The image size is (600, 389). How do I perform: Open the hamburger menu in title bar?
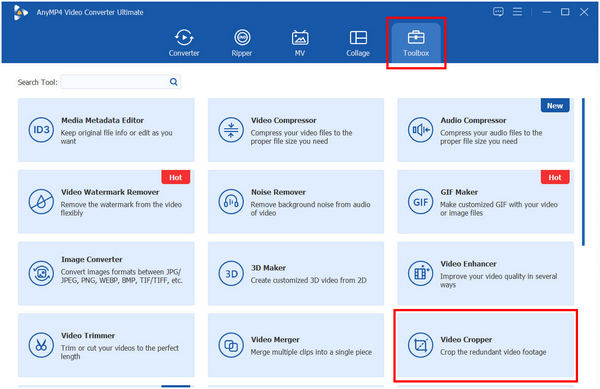pyautogui.click(x=517, y=12)
